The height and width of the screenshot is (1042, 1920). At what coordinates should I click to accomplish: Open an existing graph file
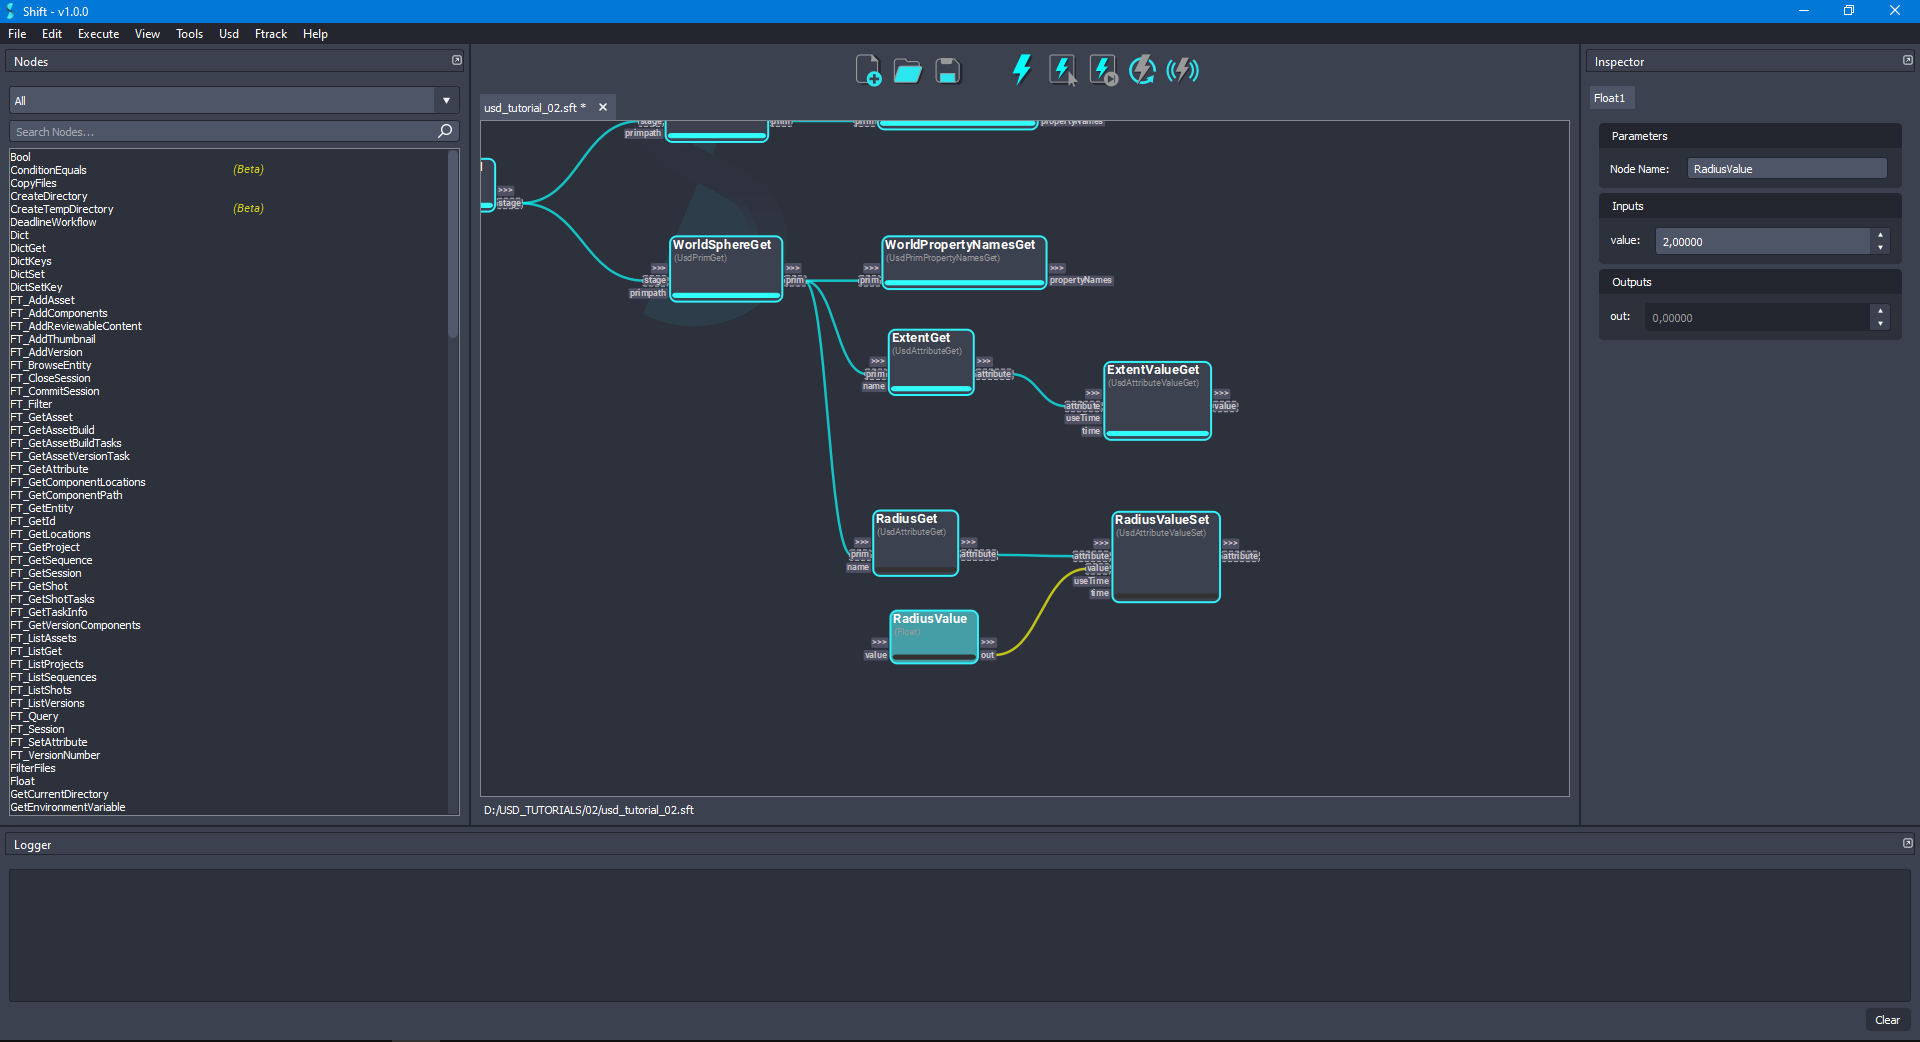pyautogui.click(x=907, y=69)
